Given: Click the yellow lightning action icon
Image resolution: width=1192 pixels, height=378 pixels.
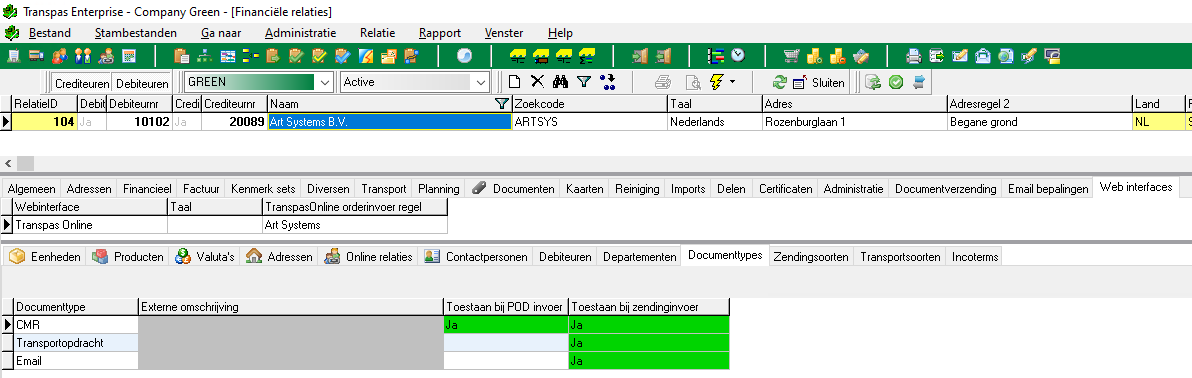Looking at the screenshot, I should (716, 82).
